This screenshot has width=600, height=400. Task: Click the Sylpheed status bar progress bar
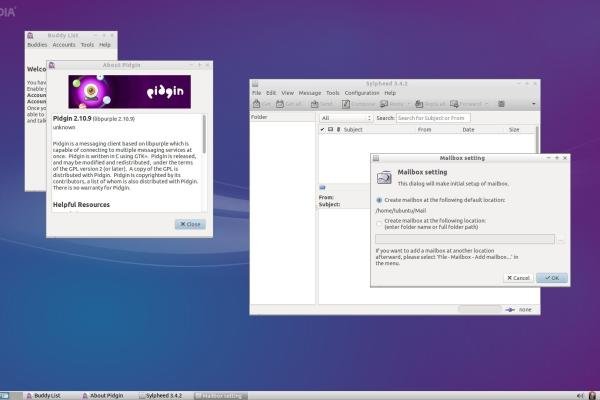click(480, 309)
